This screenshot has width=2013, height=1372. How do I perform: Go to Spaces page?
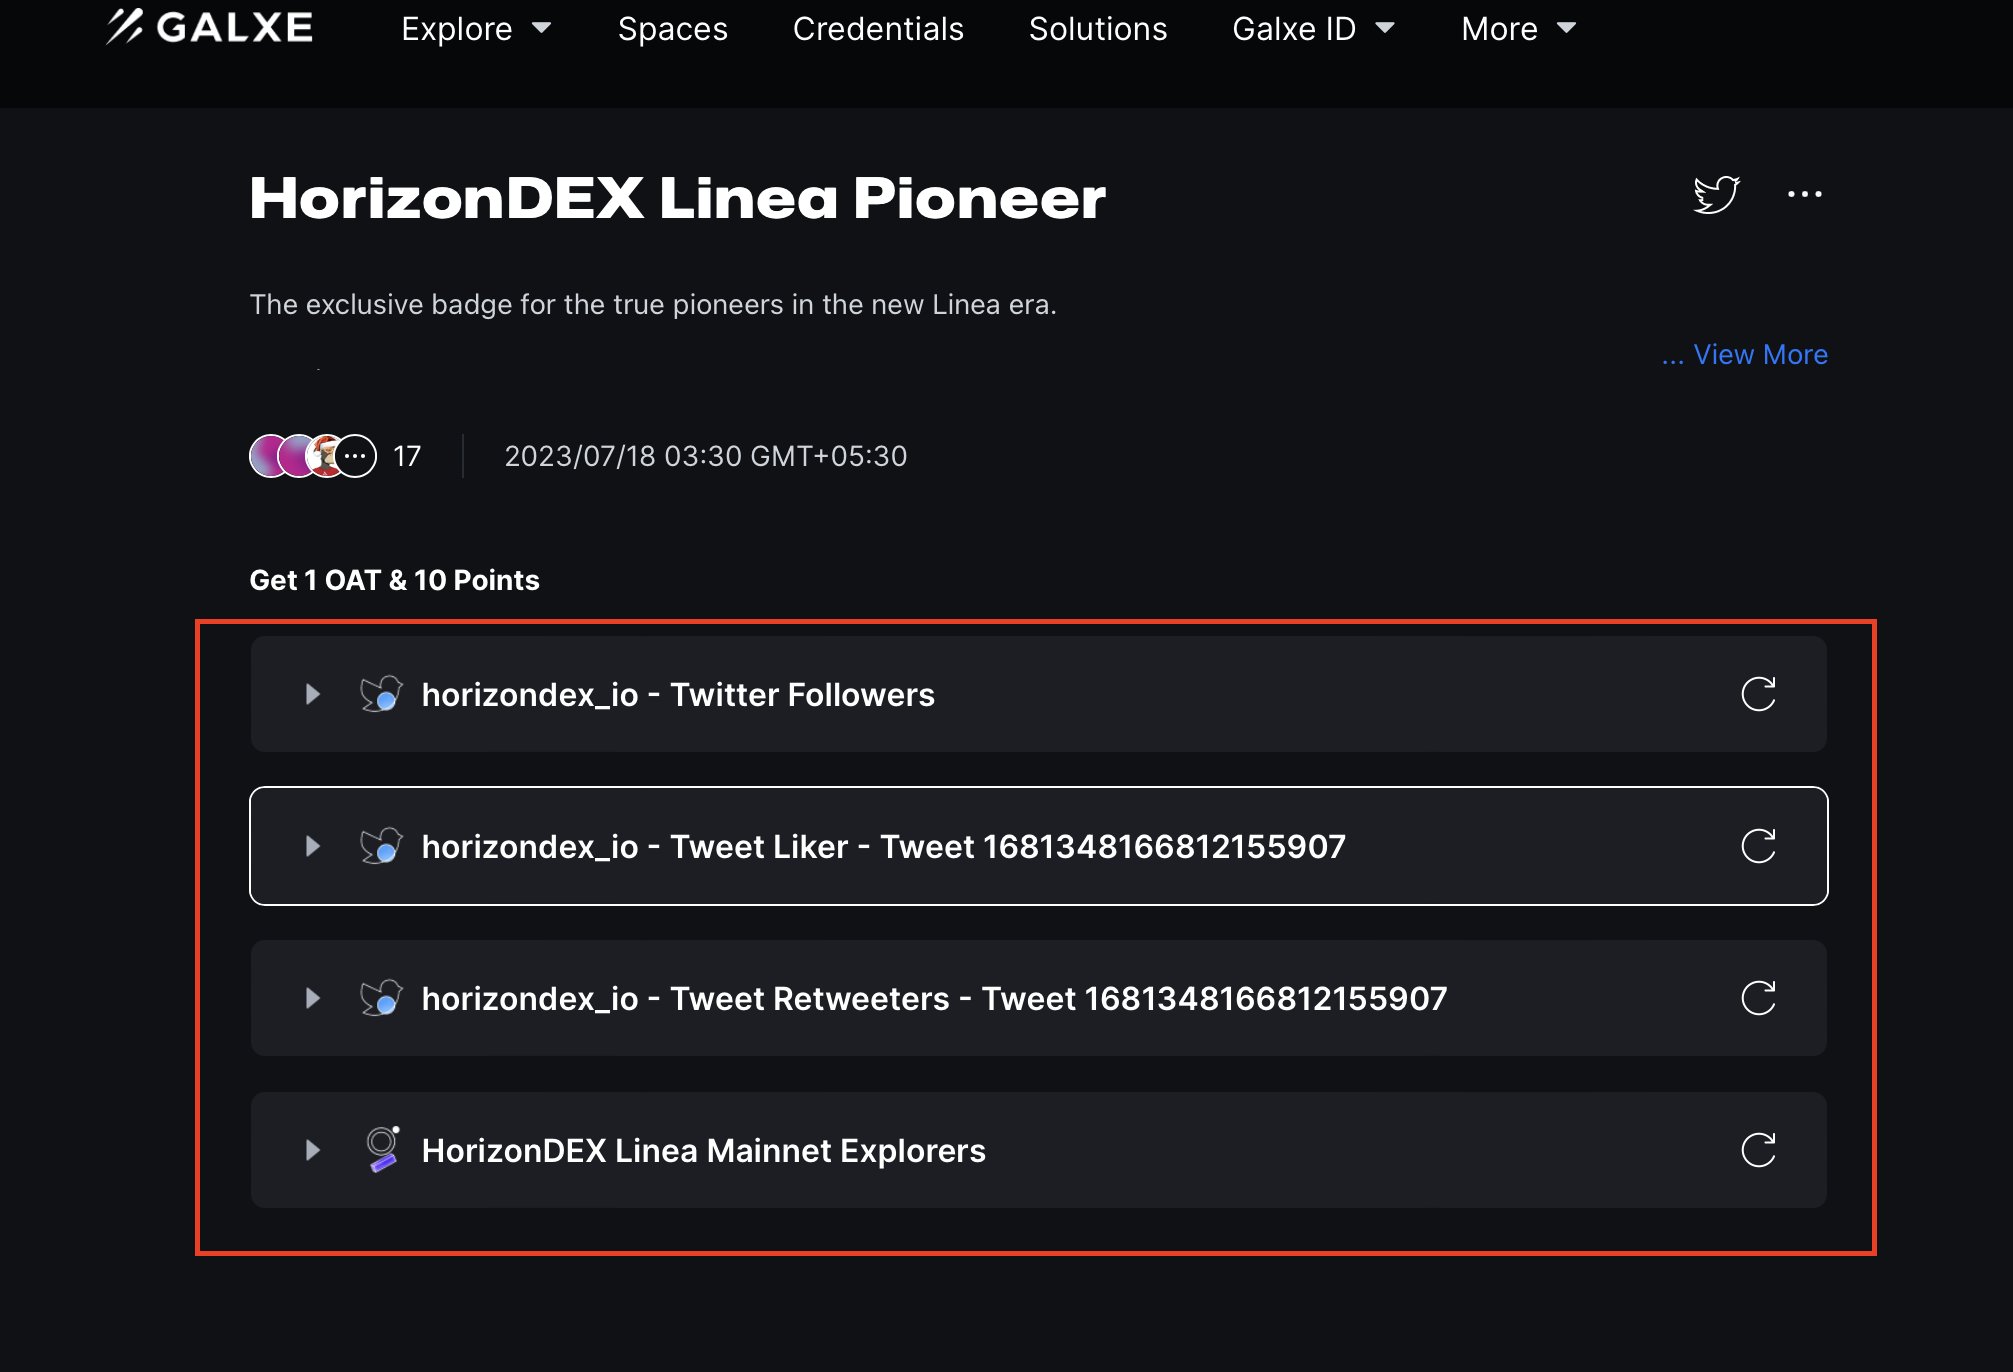[x=672, y=29]
